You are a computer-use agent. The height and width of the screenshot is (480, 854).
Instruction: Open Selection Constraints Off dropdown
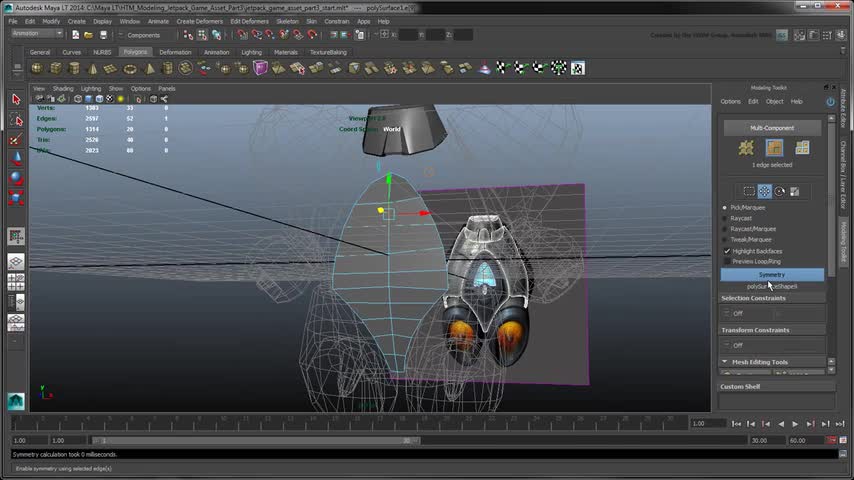(772, 313)
